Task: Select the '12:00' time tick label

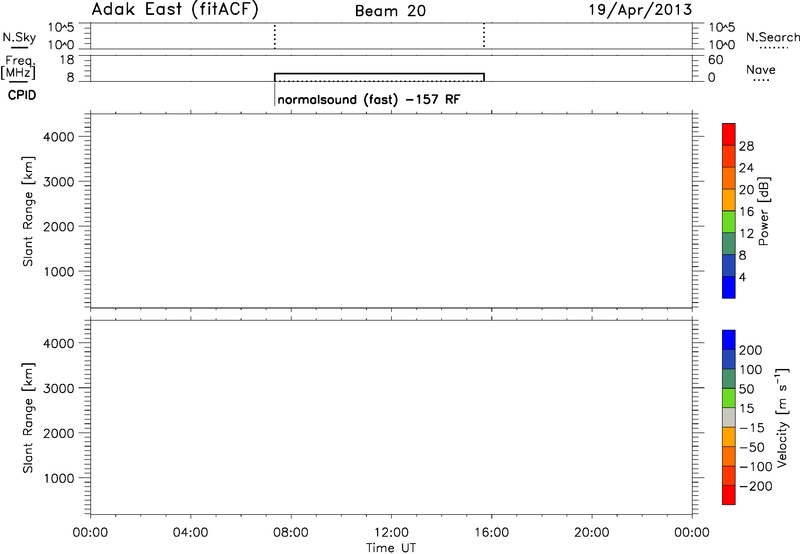Action: [x=391, y=533]
